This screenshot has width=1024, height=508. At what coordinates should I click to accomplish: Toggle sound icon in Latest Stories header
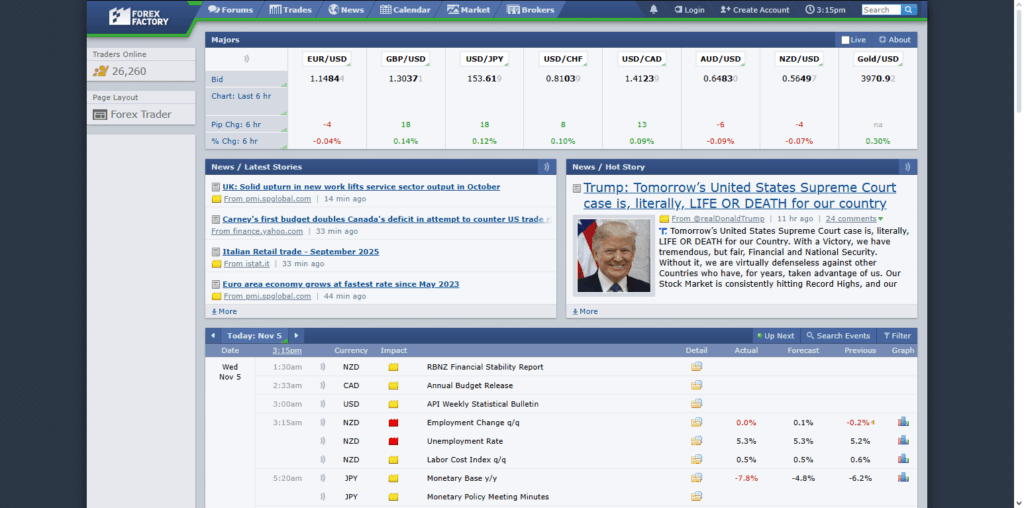pos(547,167)
